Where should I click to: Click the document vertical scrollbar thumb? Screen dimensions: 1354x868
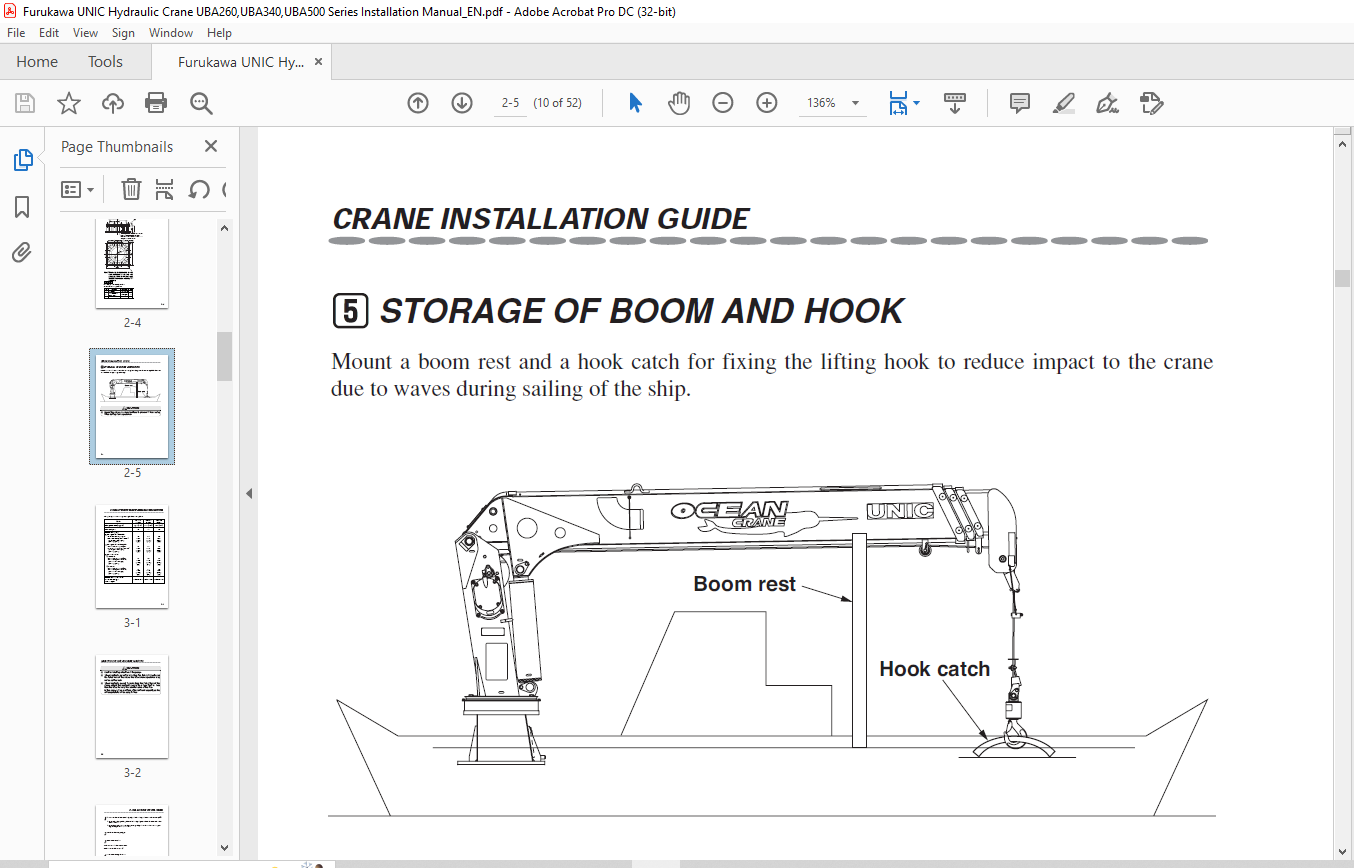(1343, 278)
